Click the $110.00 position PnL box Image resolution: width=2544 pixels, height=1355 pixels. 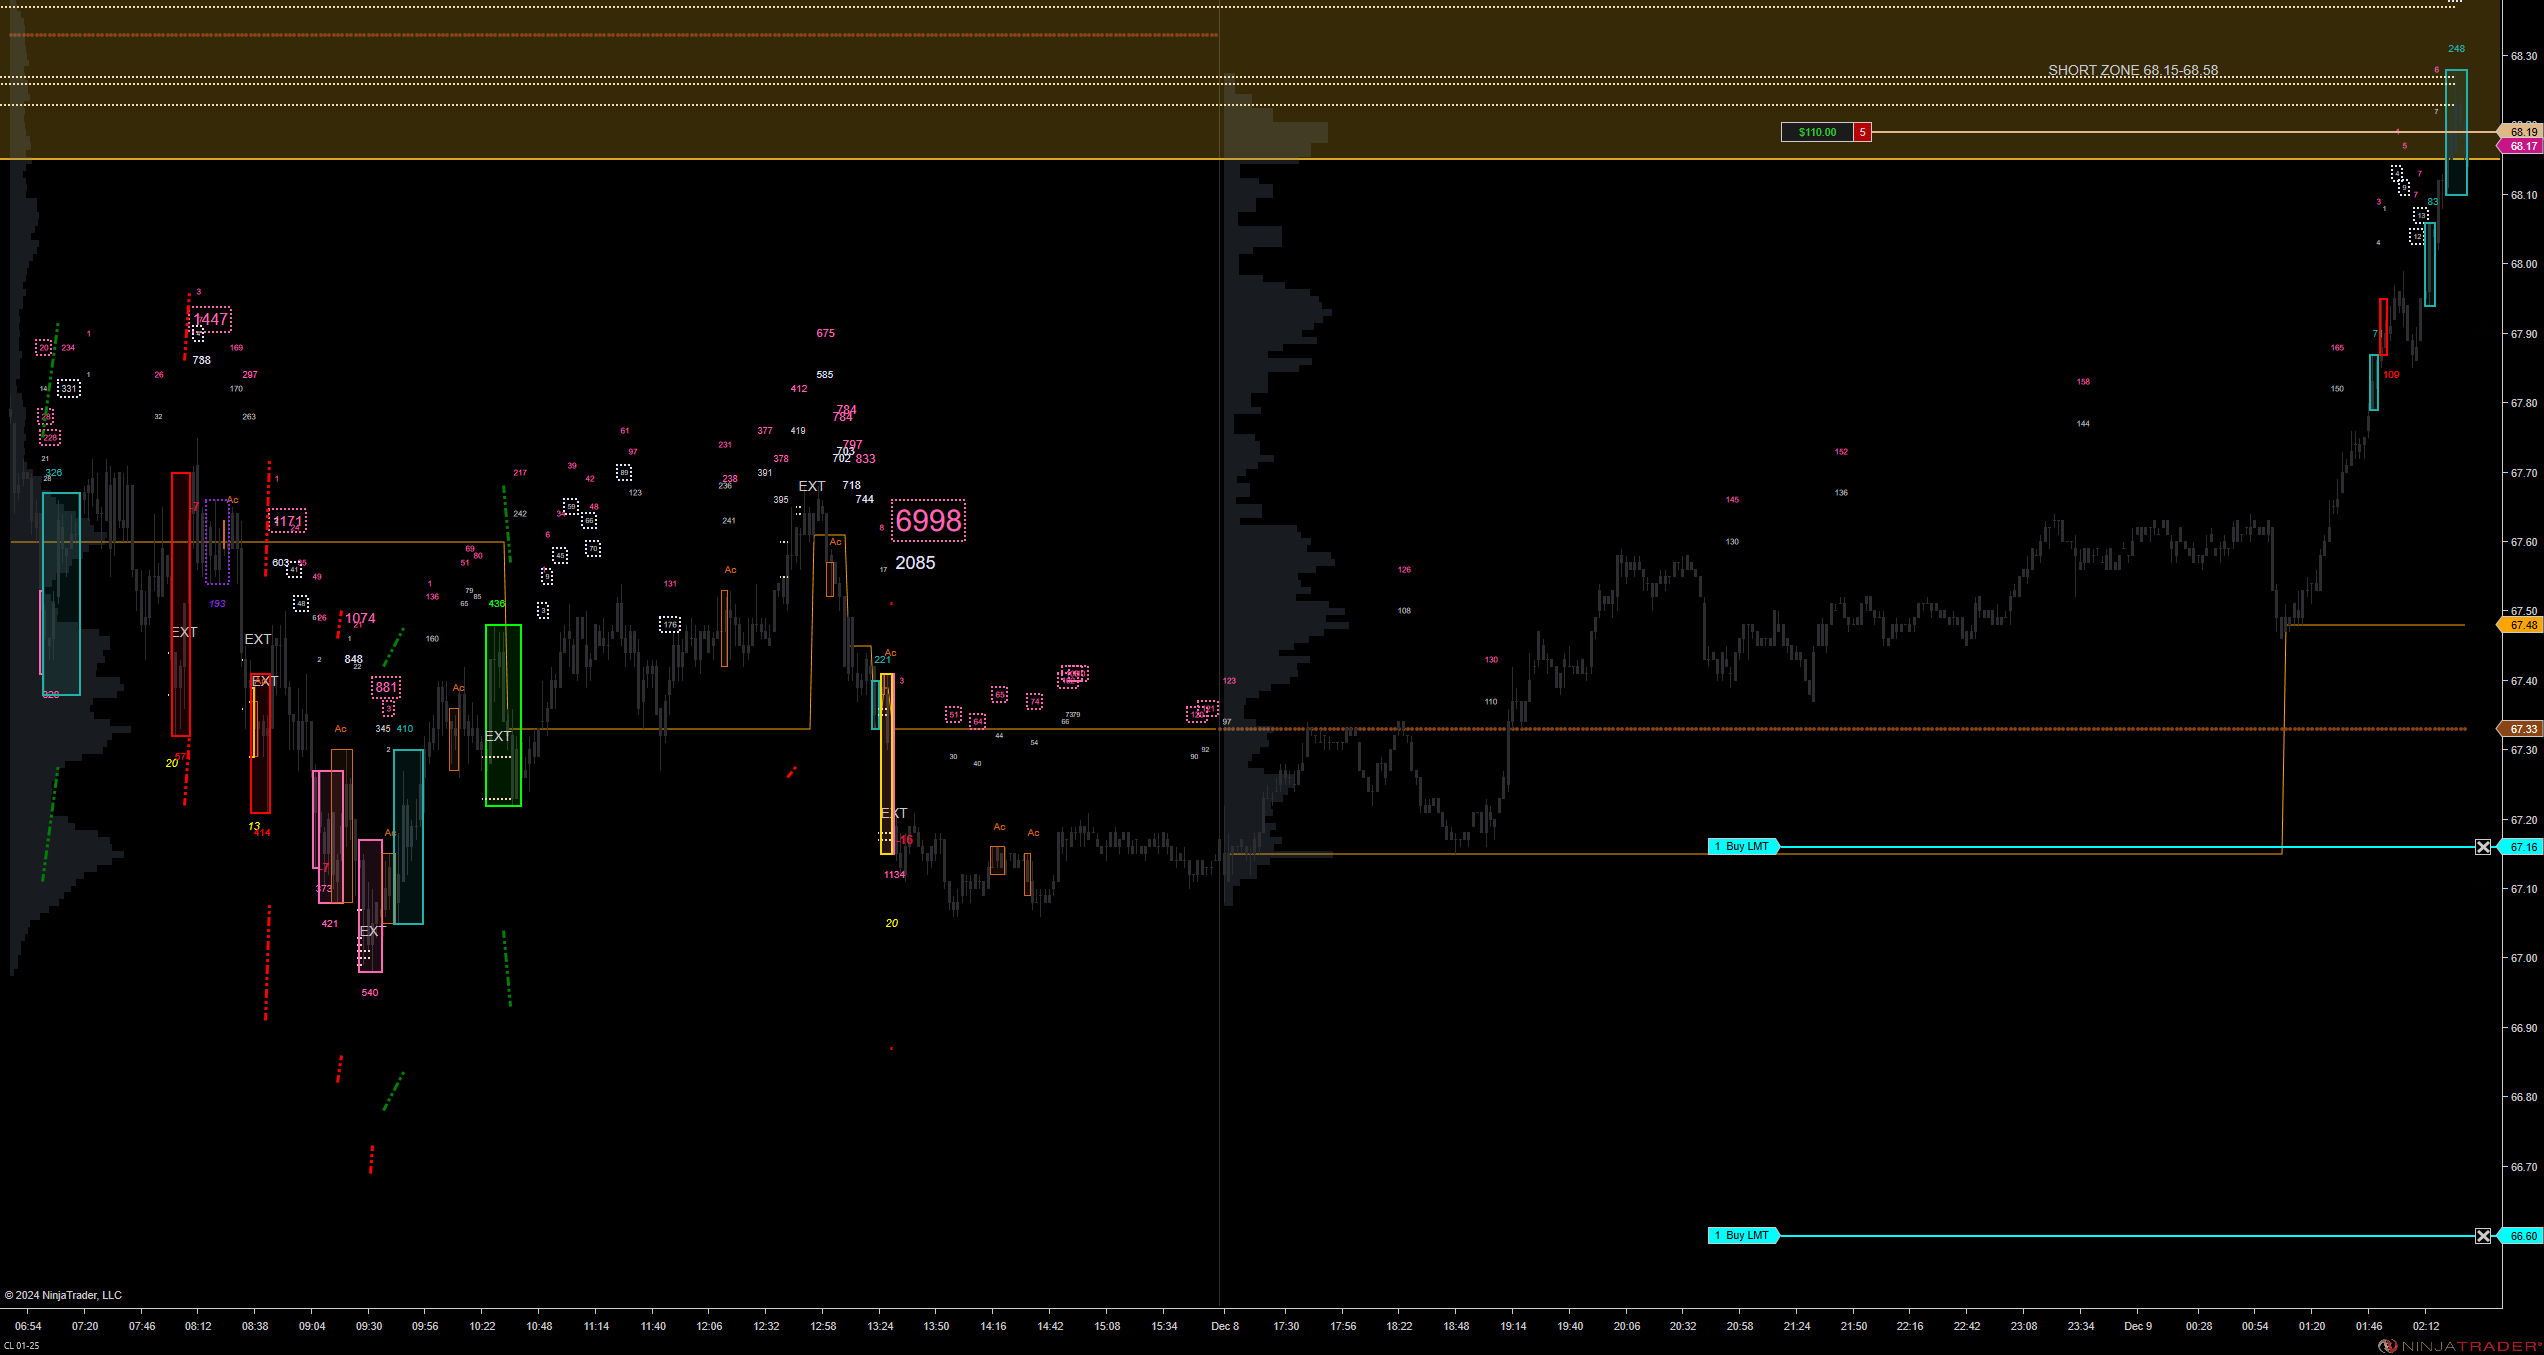(1816, 132)
